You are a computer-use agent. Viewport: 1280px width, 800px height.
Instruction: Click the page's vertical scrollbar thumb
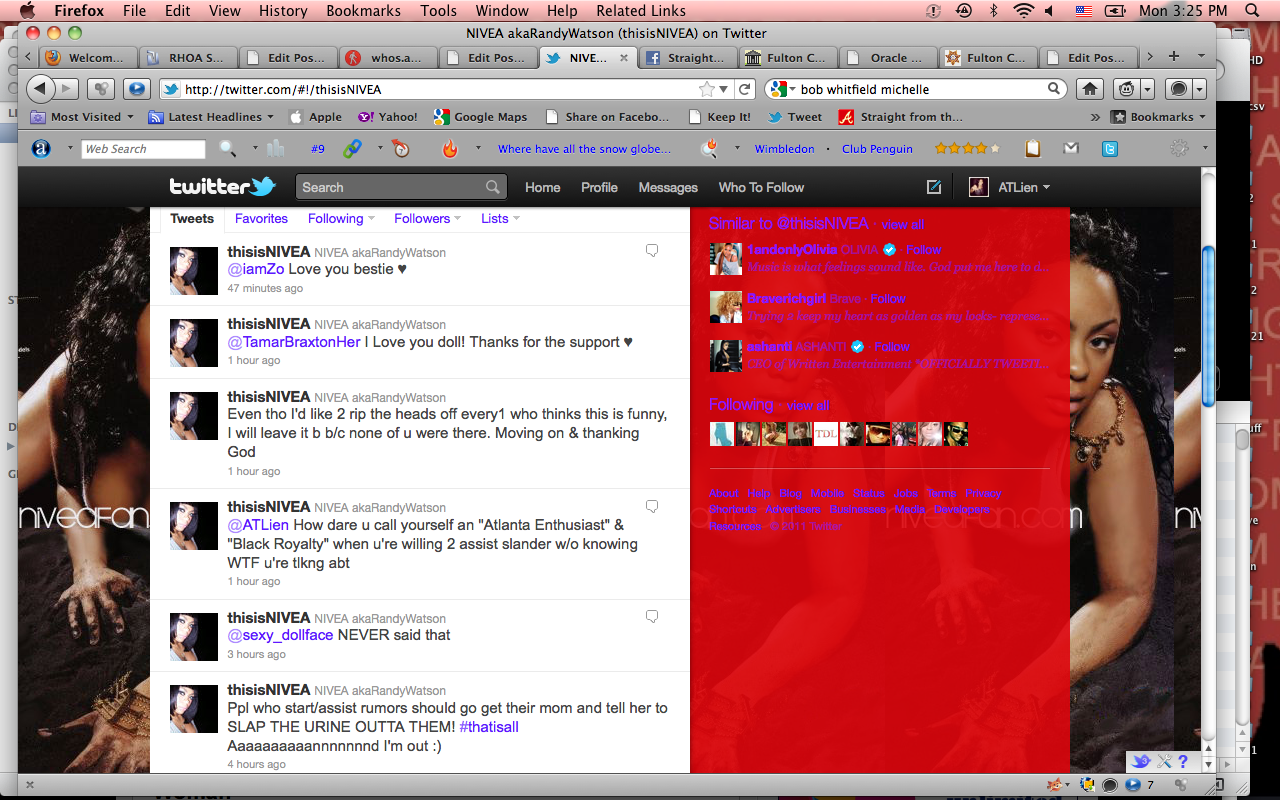click(1208, 325)
